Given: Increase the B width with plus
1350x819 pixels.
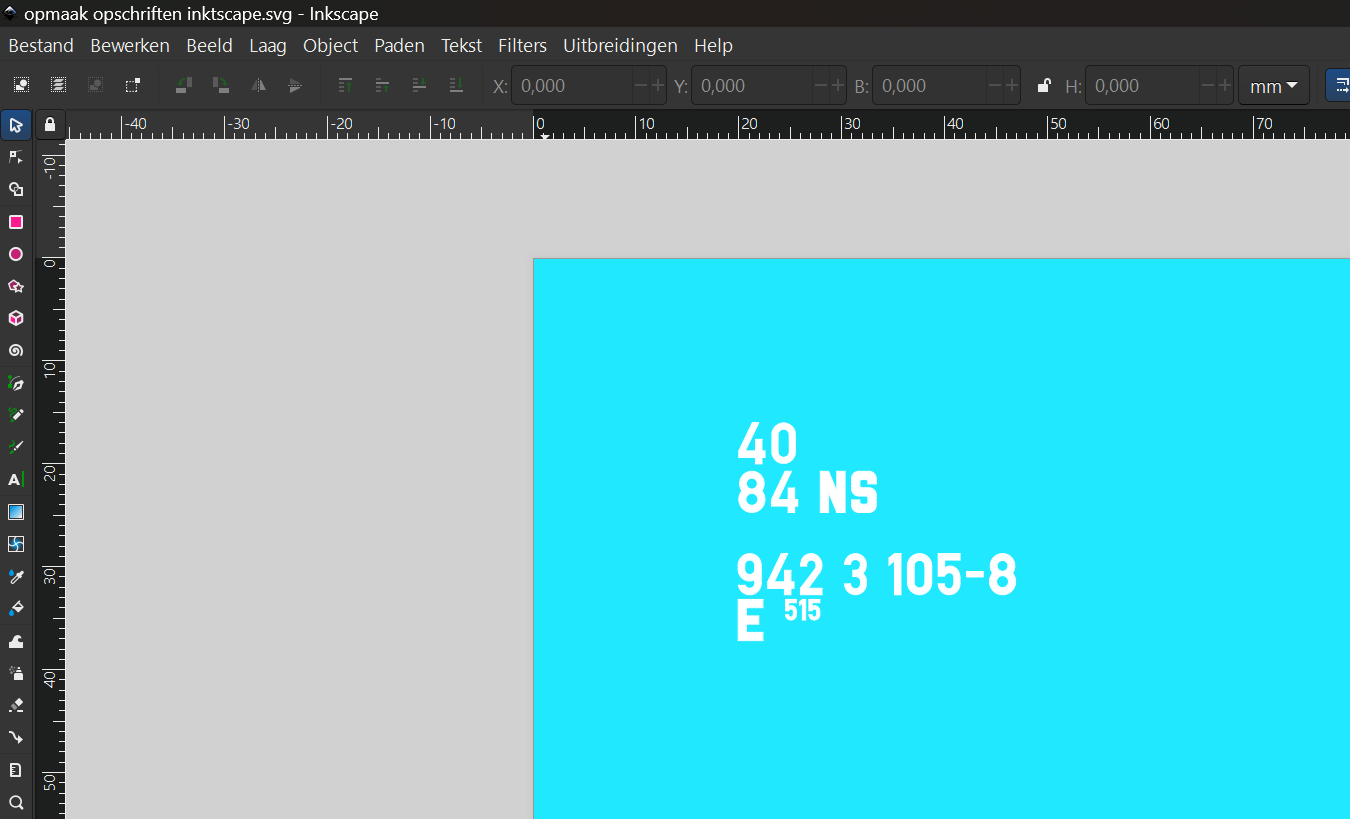Looking at the screenshot, I should tap(1012, 86).
